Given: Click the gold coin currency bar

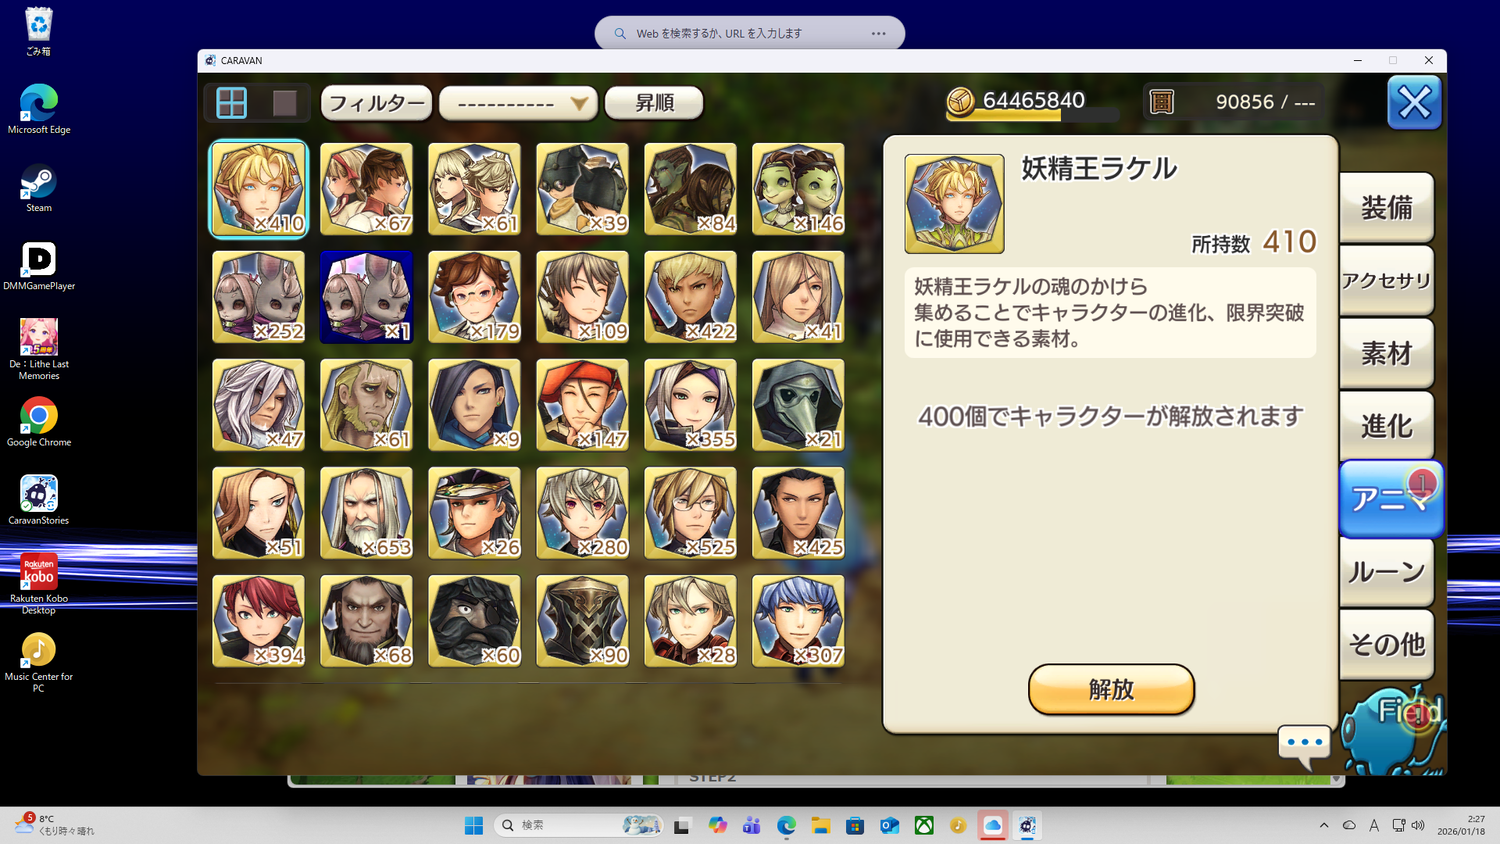Looking at the screenshot, I should coord(1032,102).
